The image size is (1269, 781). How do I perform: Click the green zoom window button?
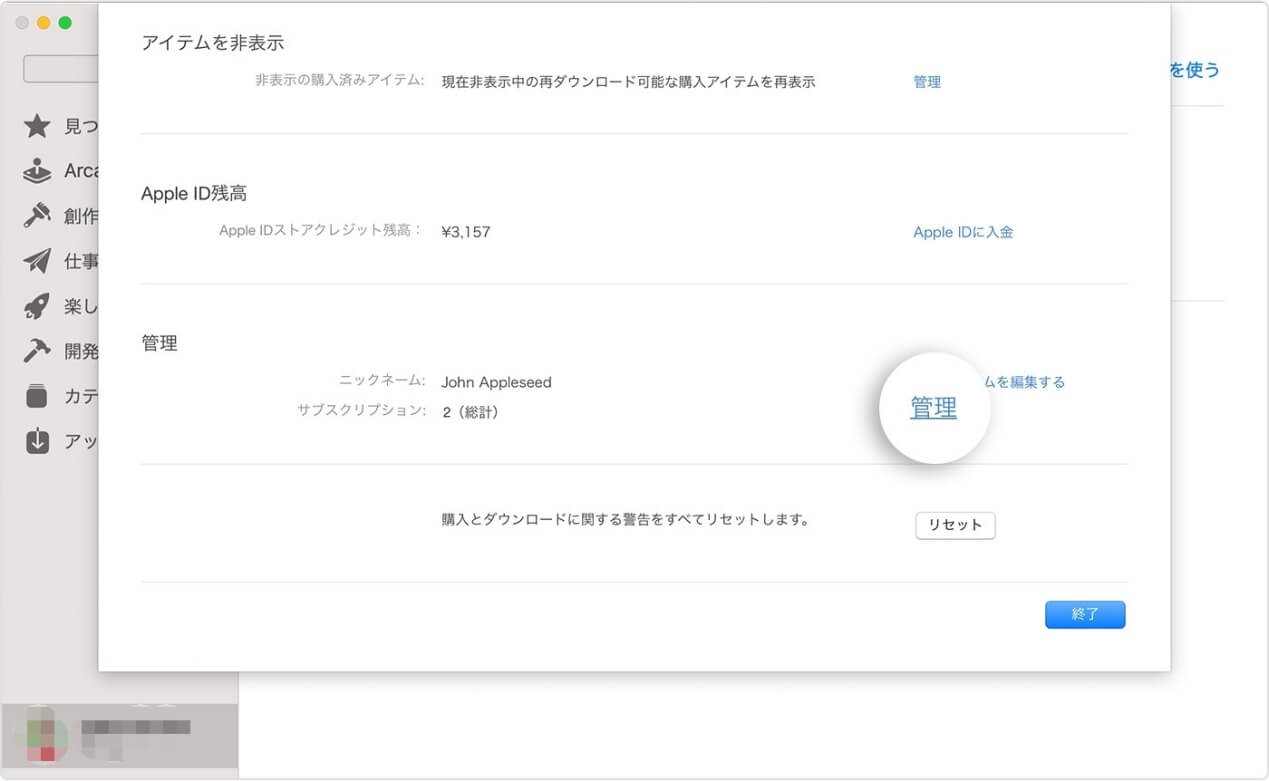(x=65, y=23)
